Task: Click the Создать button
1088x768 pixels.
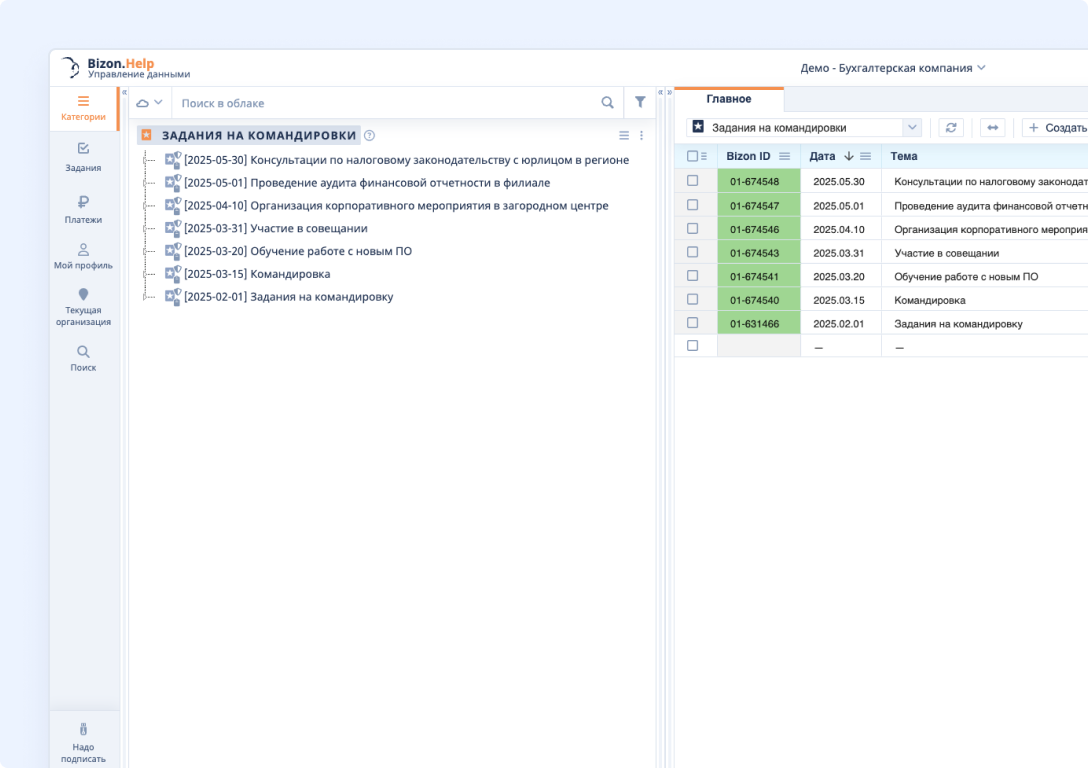Action: (x=1056, y=128)
